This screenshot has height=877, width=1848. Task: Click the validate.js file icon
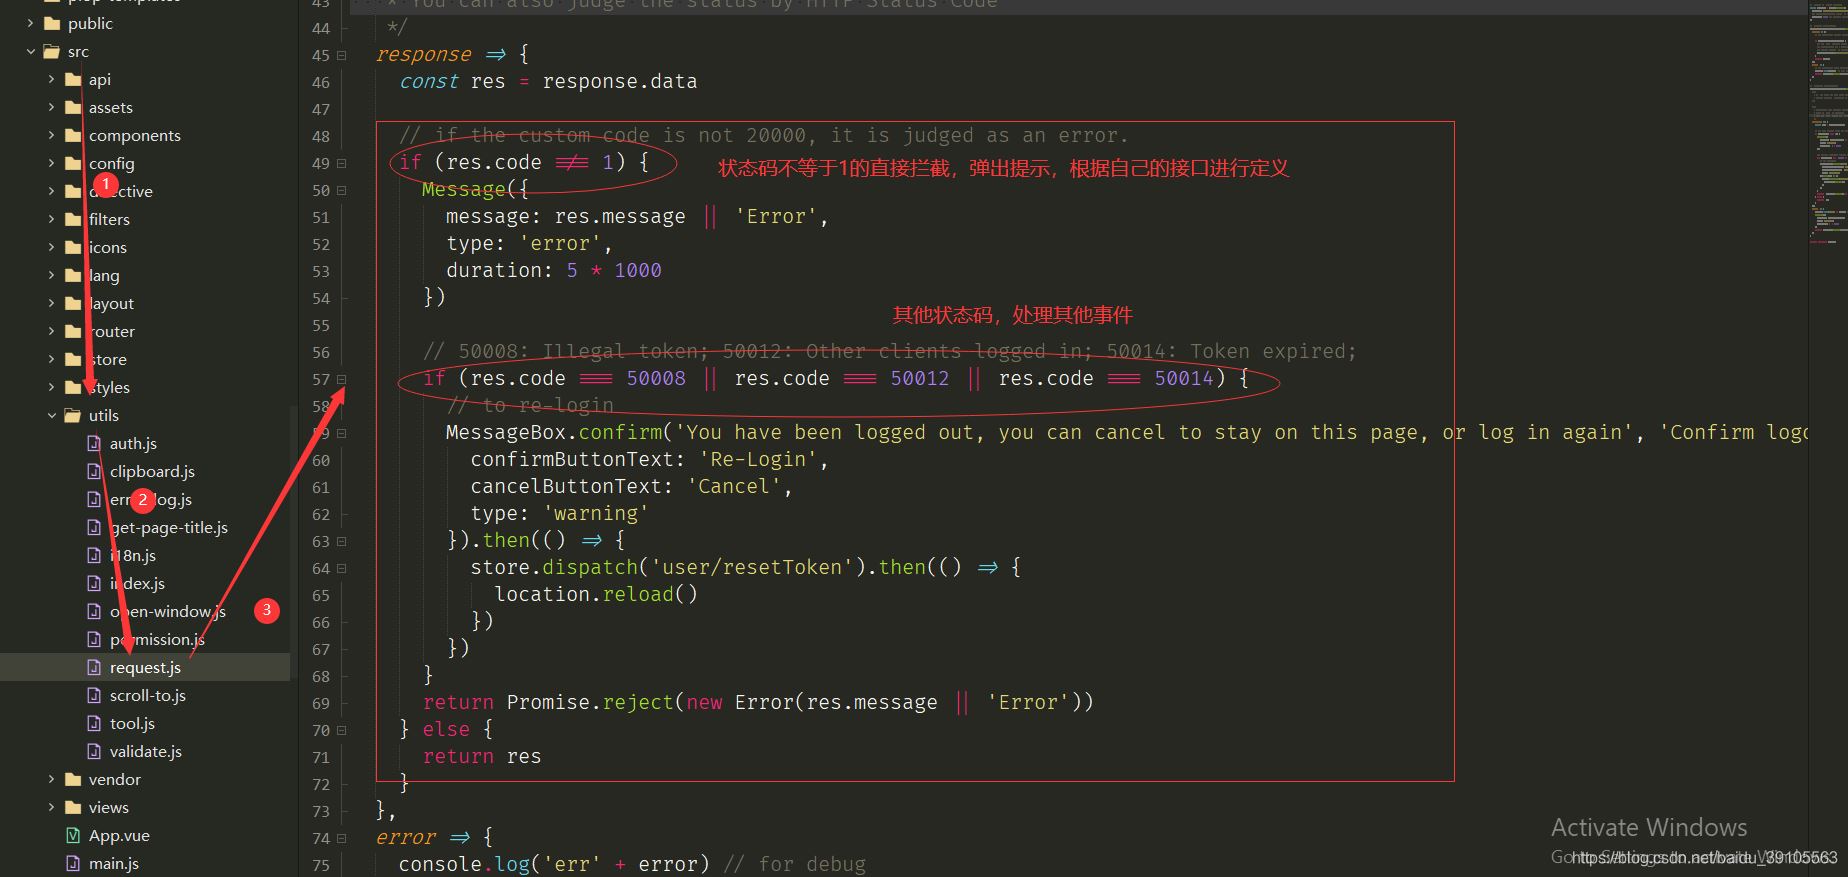(x=94, y=751)
